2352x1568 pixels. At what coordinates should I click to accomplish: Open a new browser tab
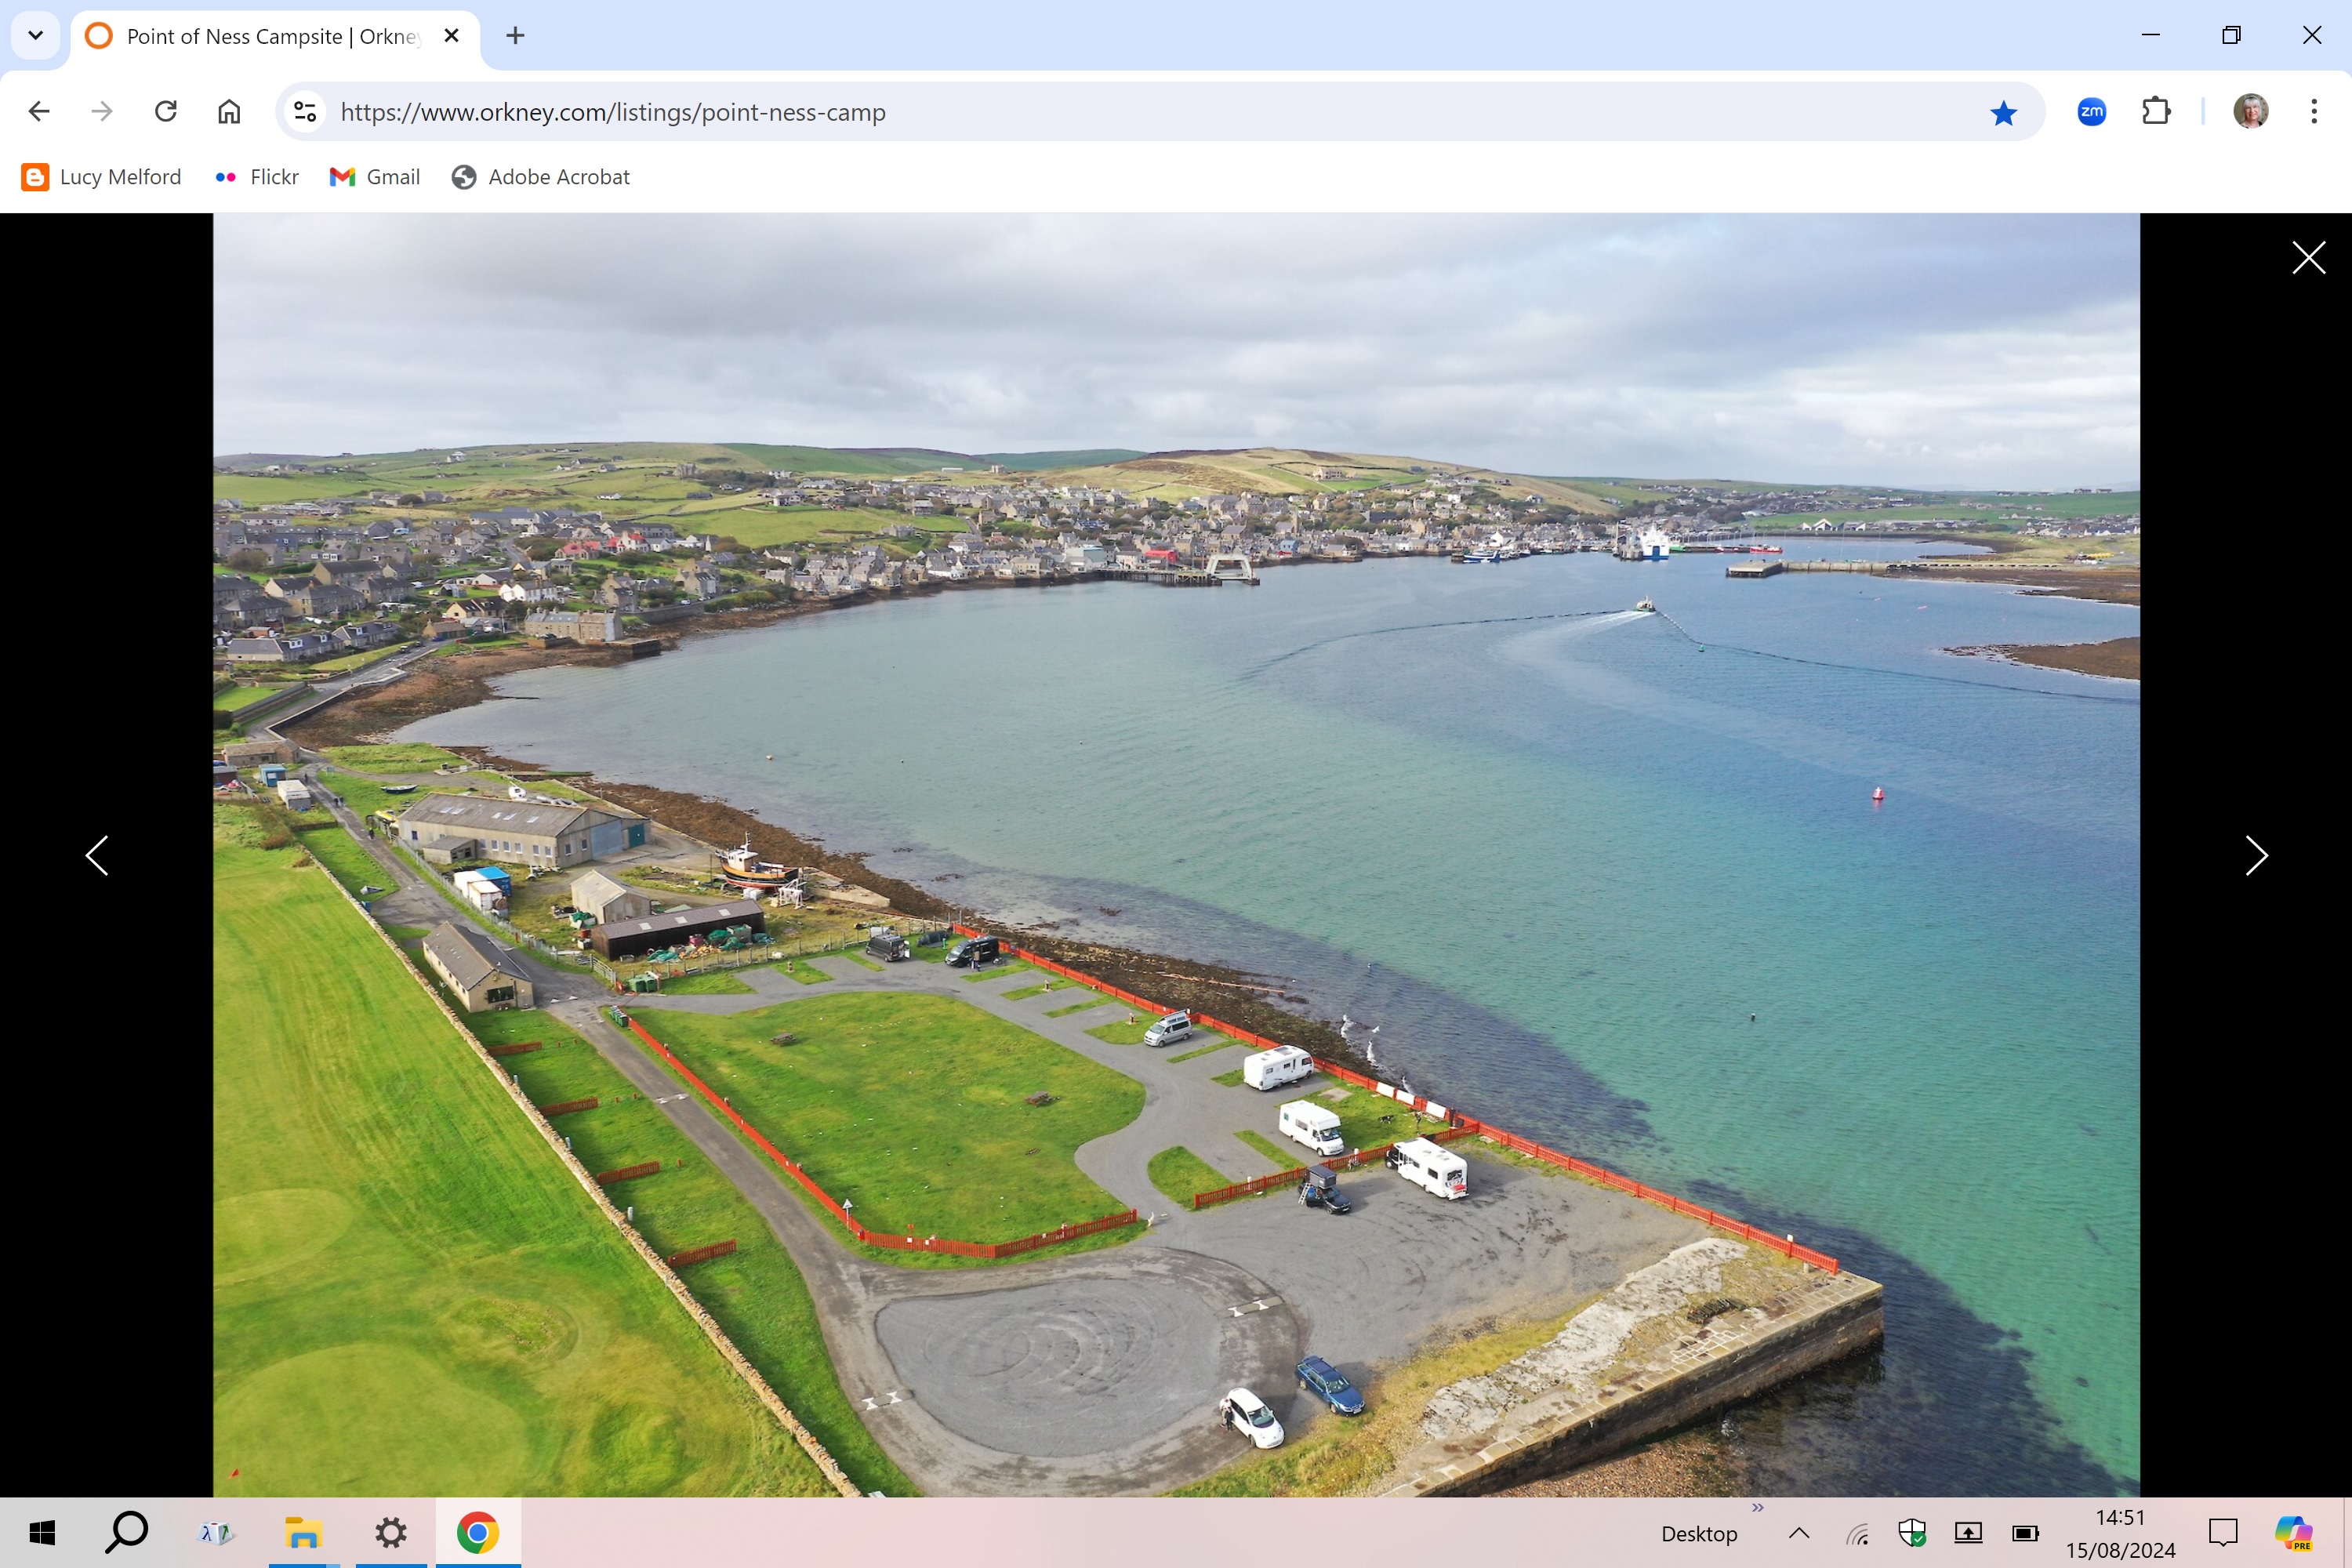[515, 36]
